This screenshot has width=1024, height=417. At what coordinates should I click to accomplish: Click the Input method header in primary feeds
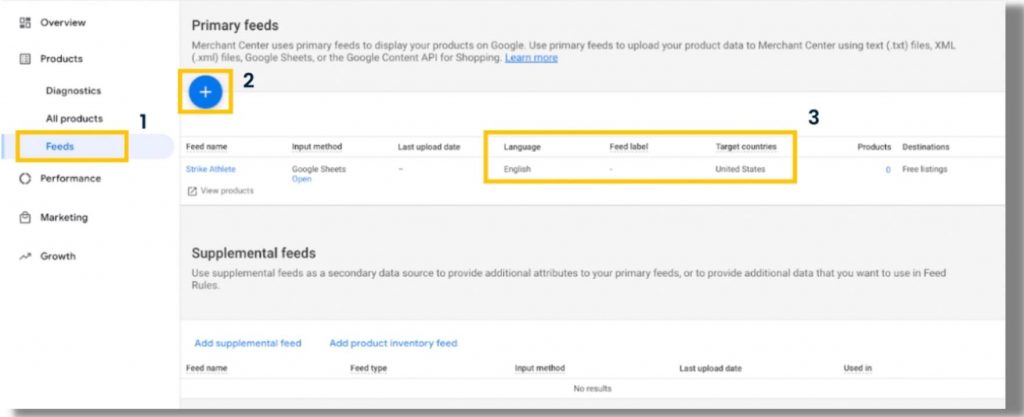317,147
